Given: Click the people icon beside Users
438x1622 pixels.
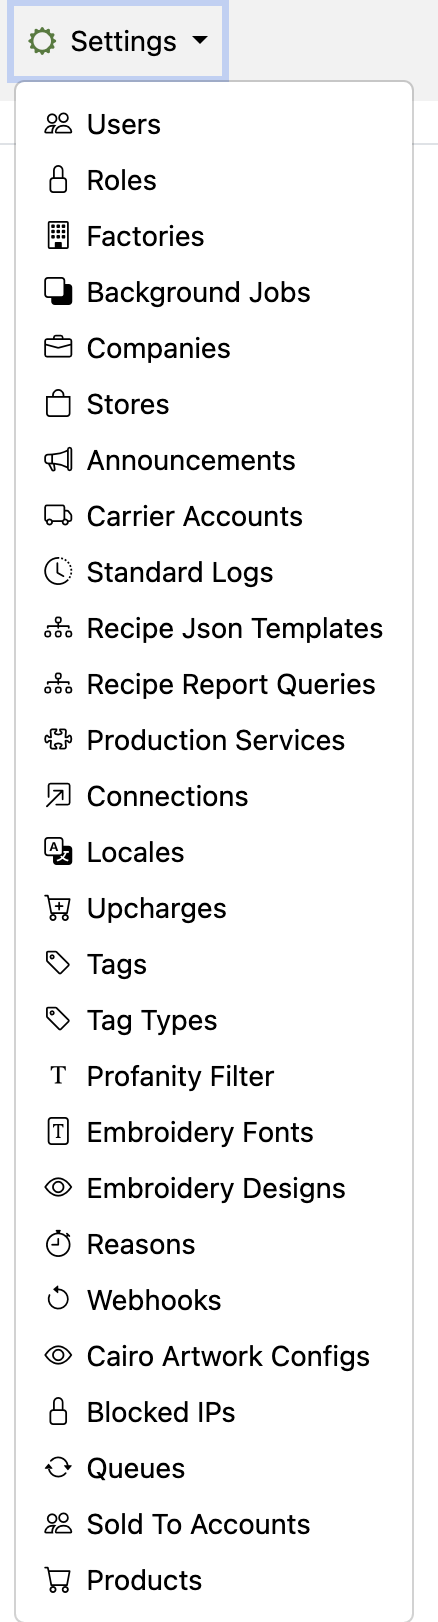Looking at the screenshot, I should (59, 124).
